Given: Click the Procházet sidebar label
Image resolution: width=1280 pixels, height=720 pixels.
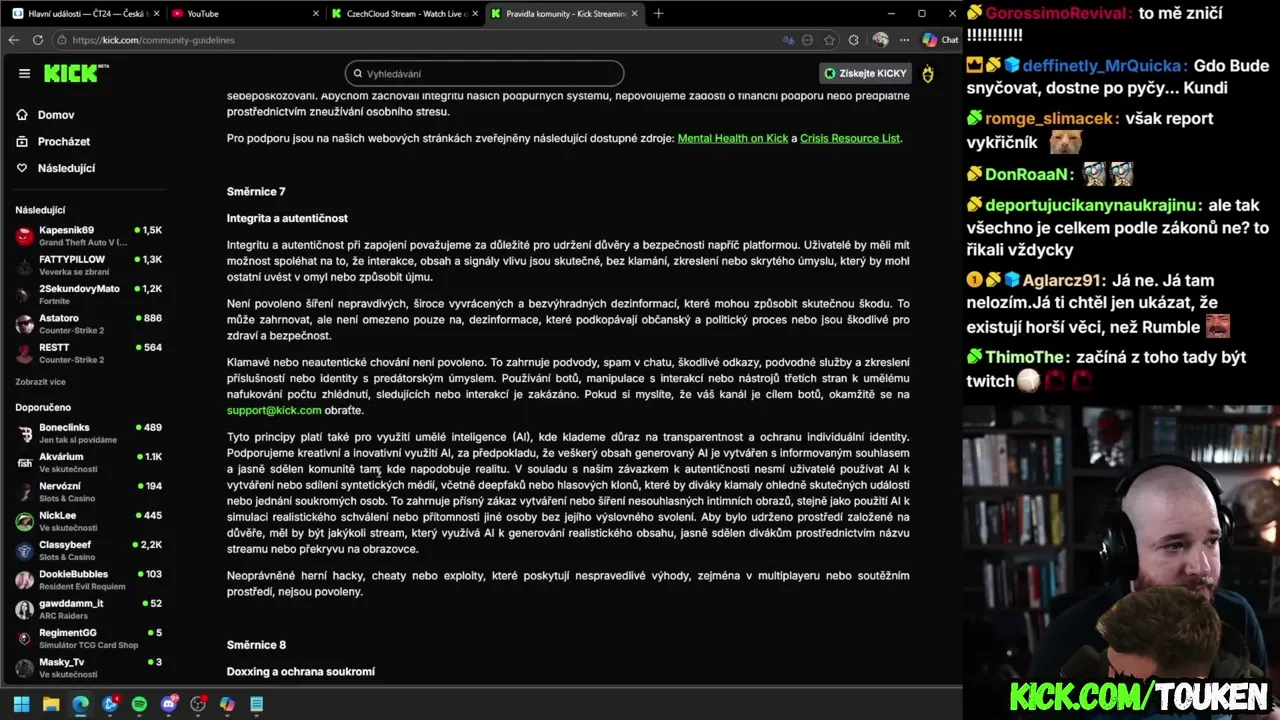Looking at the screenshot, I should coord(64,141).
